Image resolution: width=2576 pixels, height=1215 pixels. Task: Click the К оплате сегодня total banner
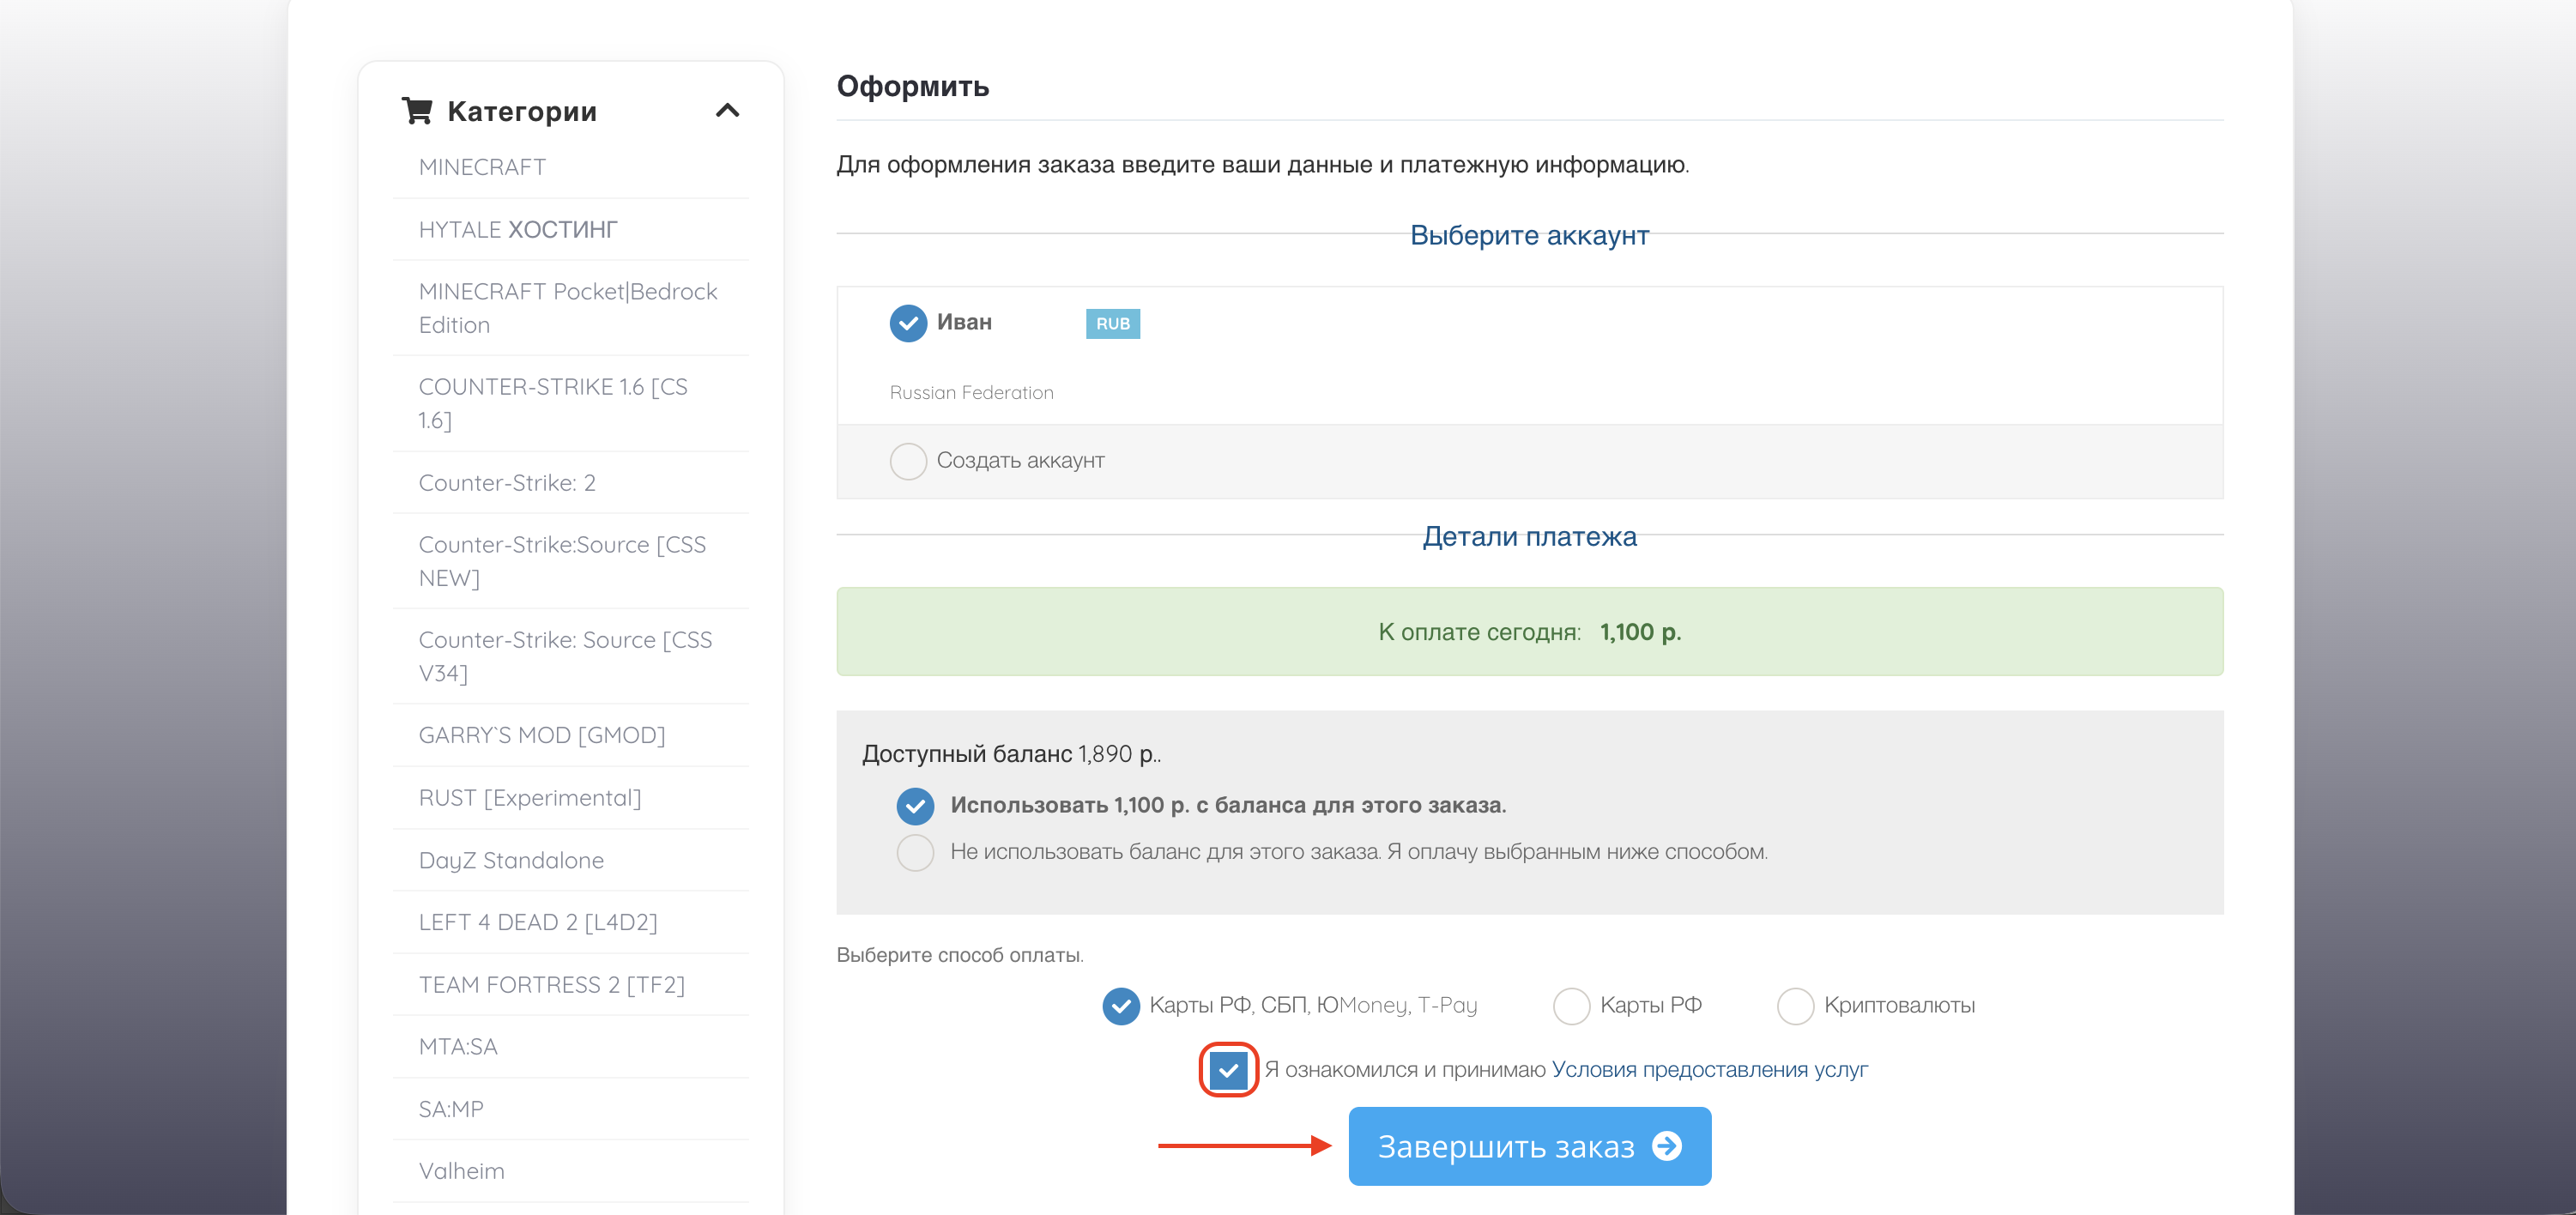point(1529,632)
